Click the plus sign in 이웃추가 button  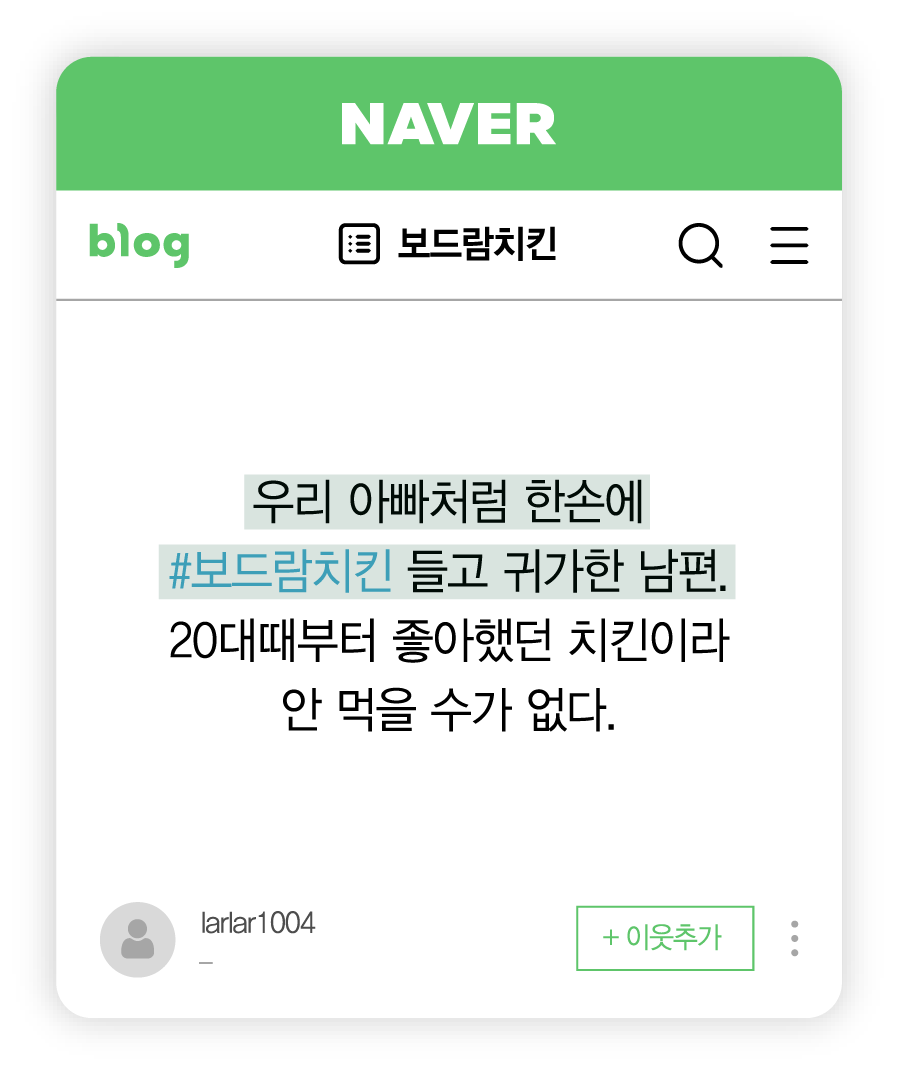(x=610, y=937)
